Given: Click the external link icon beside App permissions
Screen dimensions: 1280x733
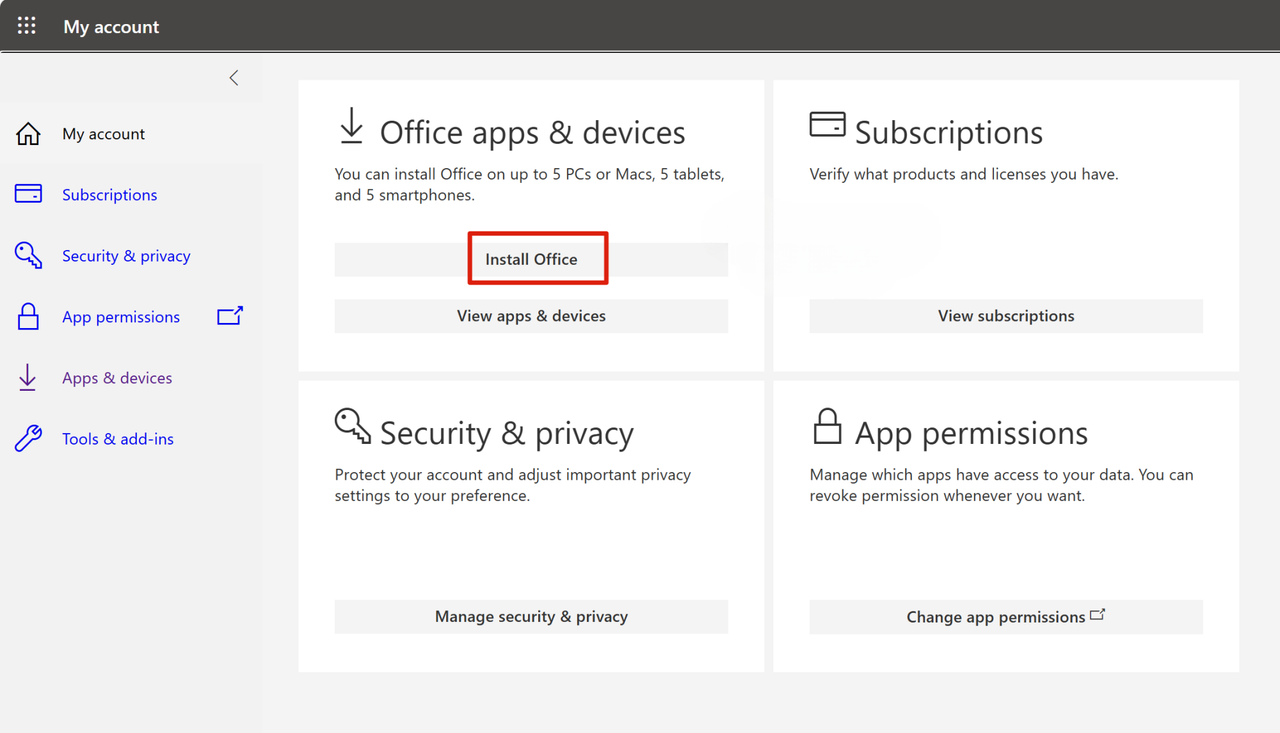Looking at the screenshot, I should tap(229, 316).
